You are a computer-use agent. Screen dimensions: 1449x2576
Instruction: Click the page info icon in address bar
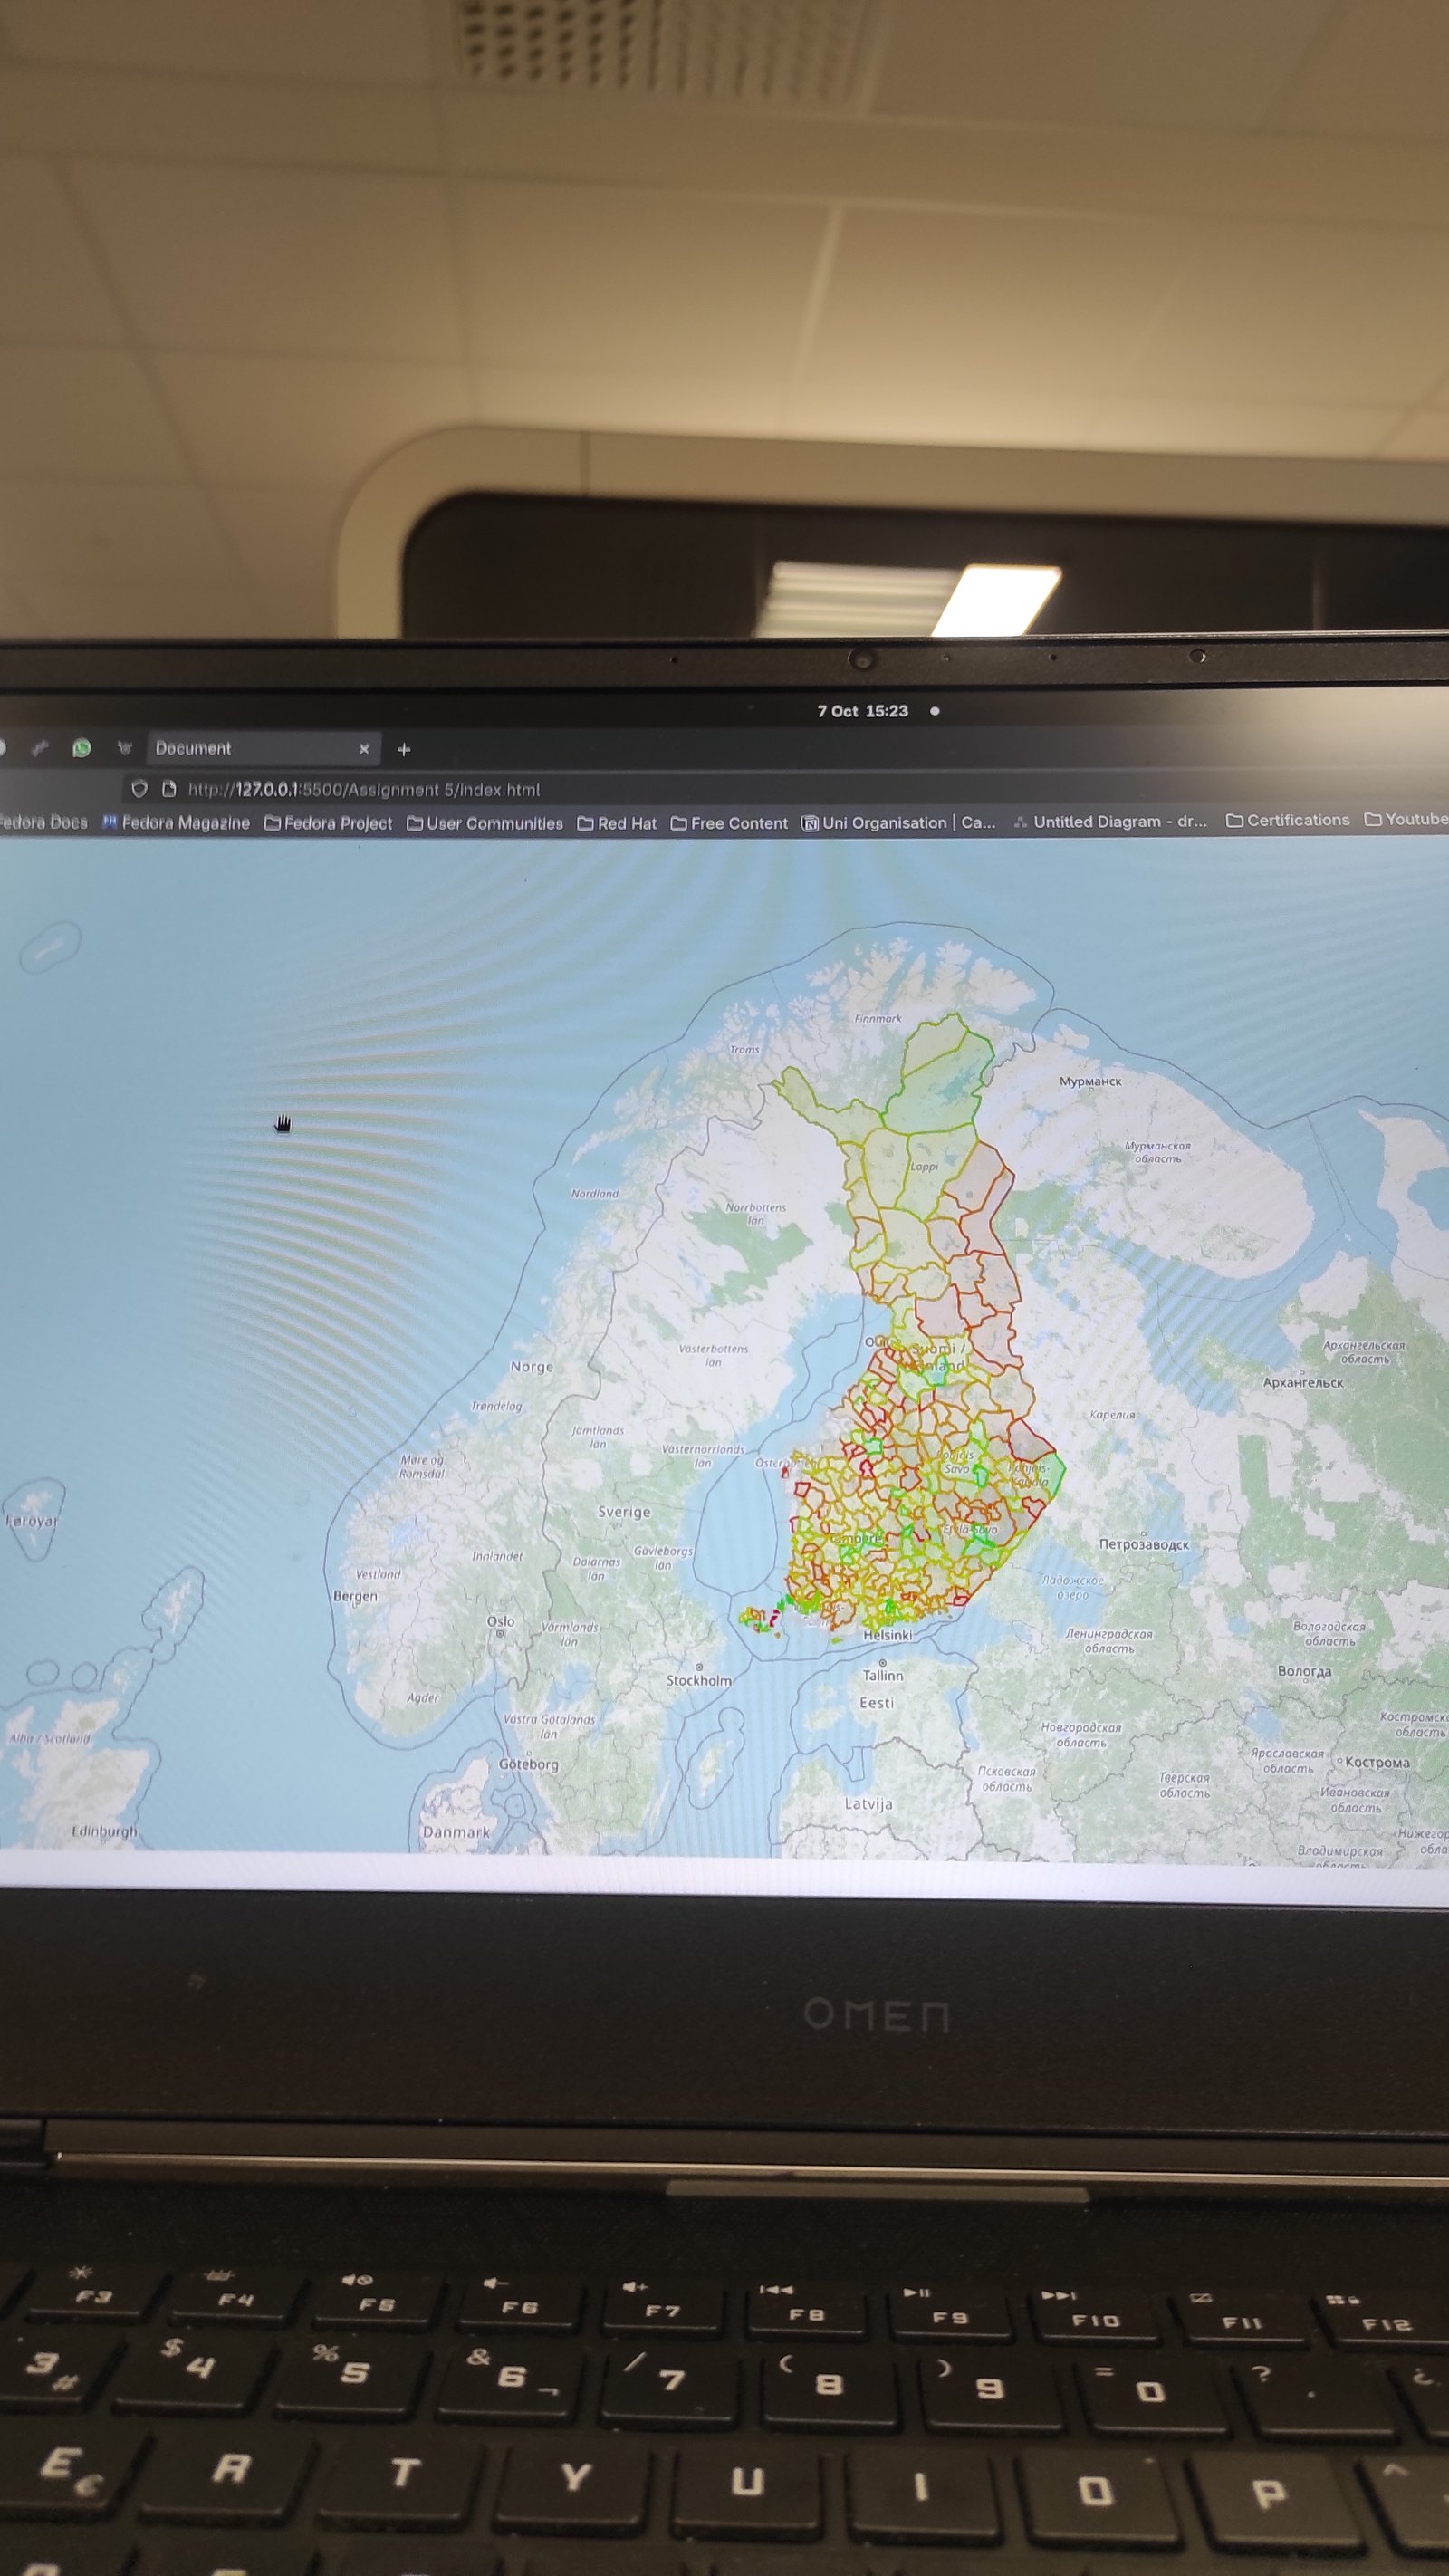click(169, 789)
